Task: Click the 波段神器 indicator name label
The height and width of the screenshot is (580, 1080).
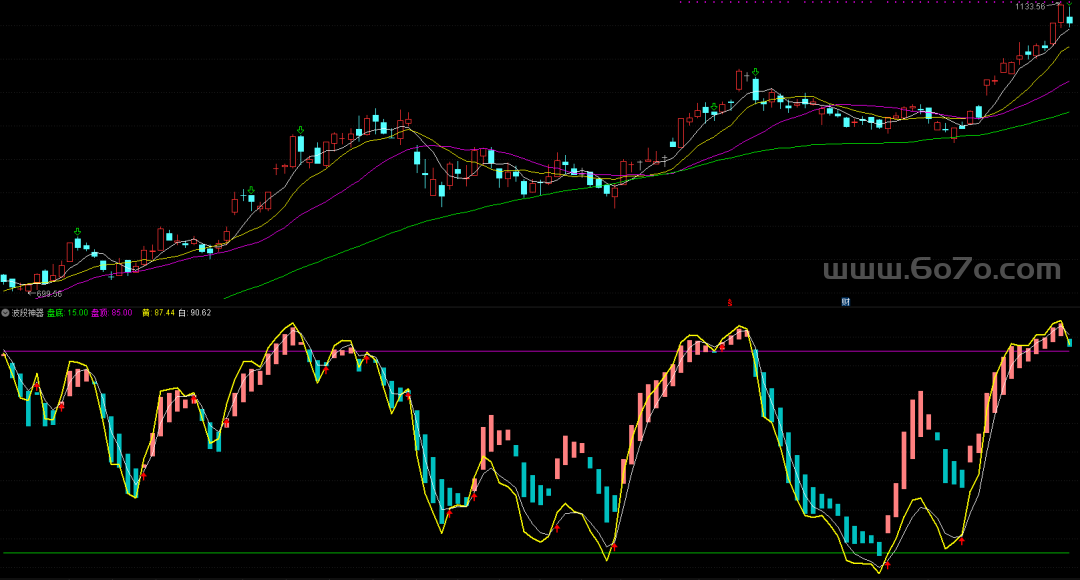Action: [28, 313]
